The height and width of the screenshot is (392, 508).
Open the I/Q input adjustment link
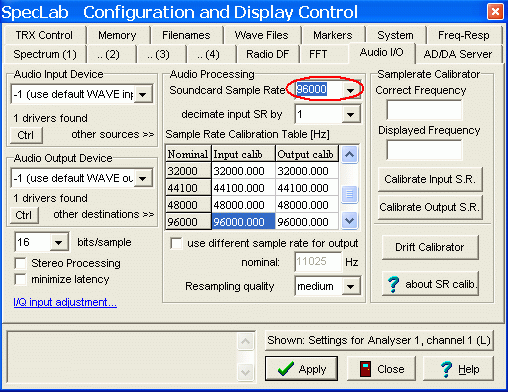point(65,302)
